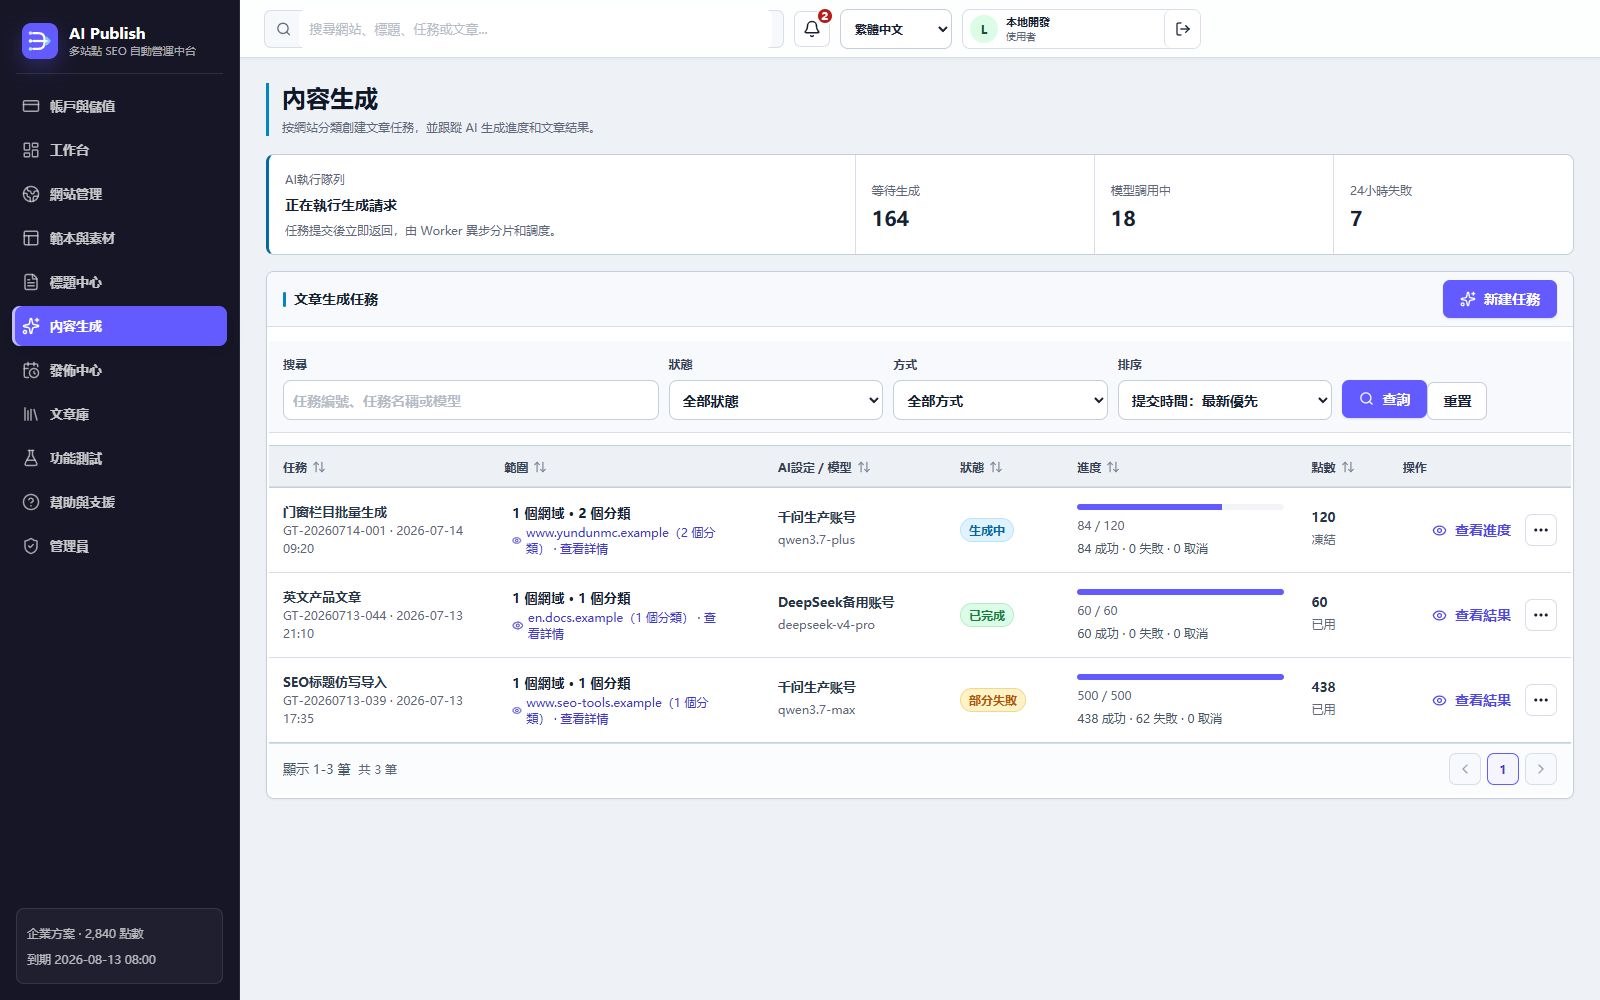Open the 全部狀態 status filter dropdown
The height and width of the screenshot is (1000, 1600).
tap(776, 400)
